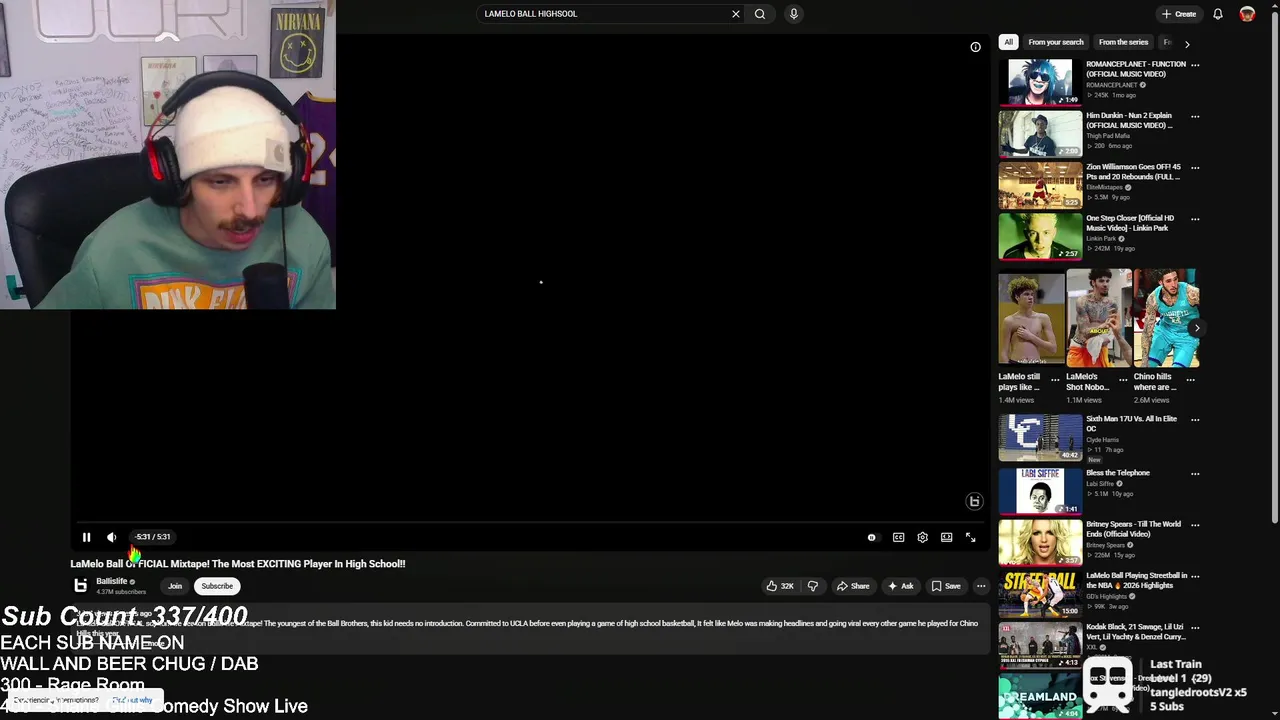1280x720 pixels.
Task: Open options for LaMelo still plays short
Action: point(1055,380)
